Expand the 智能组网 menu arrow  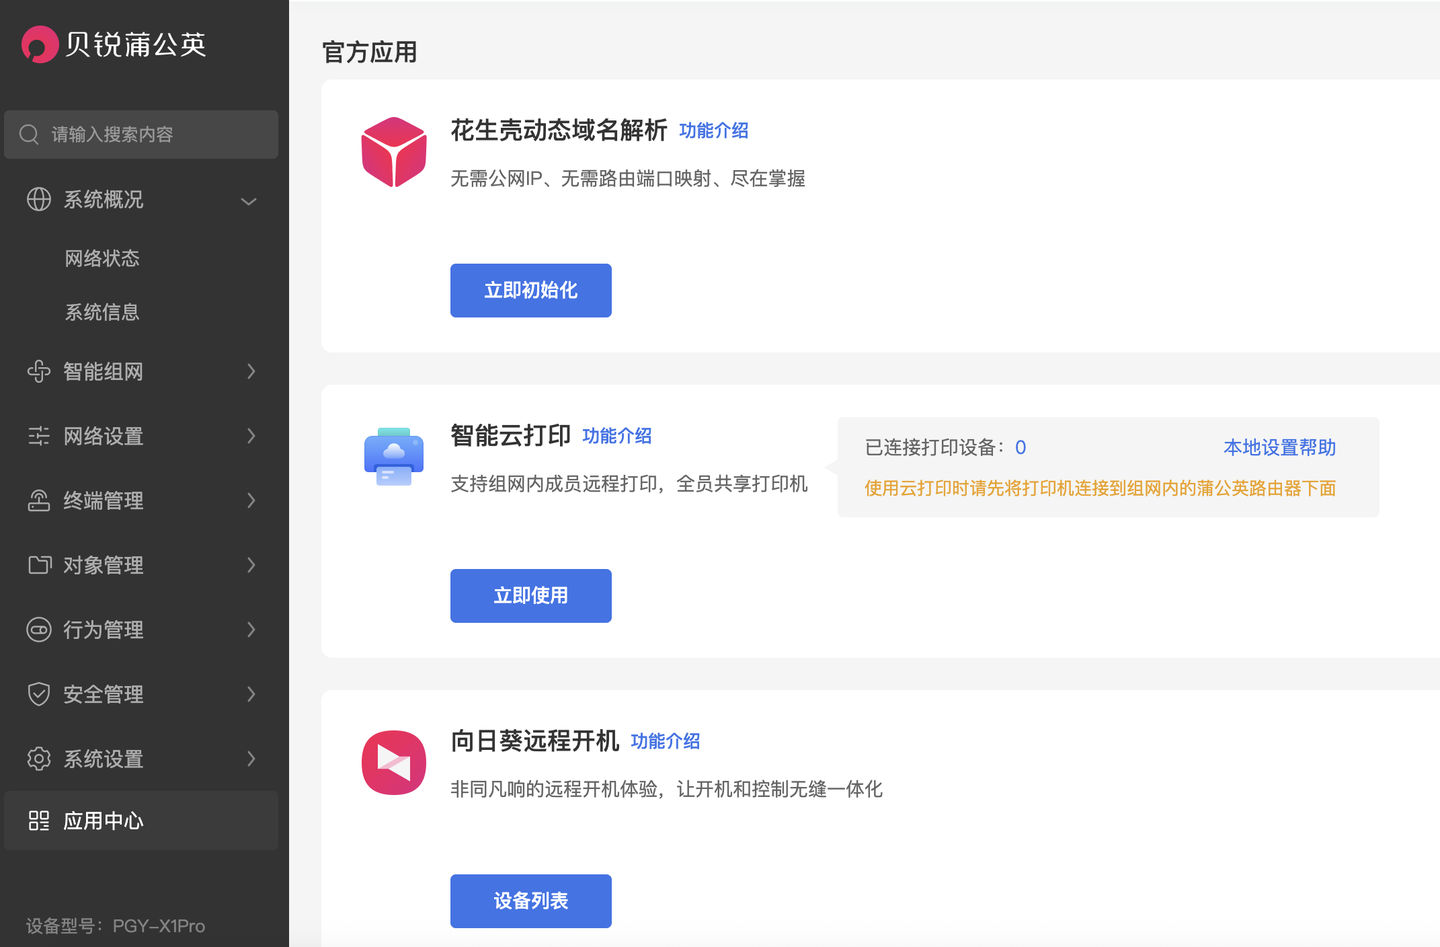tap(251, 372)
